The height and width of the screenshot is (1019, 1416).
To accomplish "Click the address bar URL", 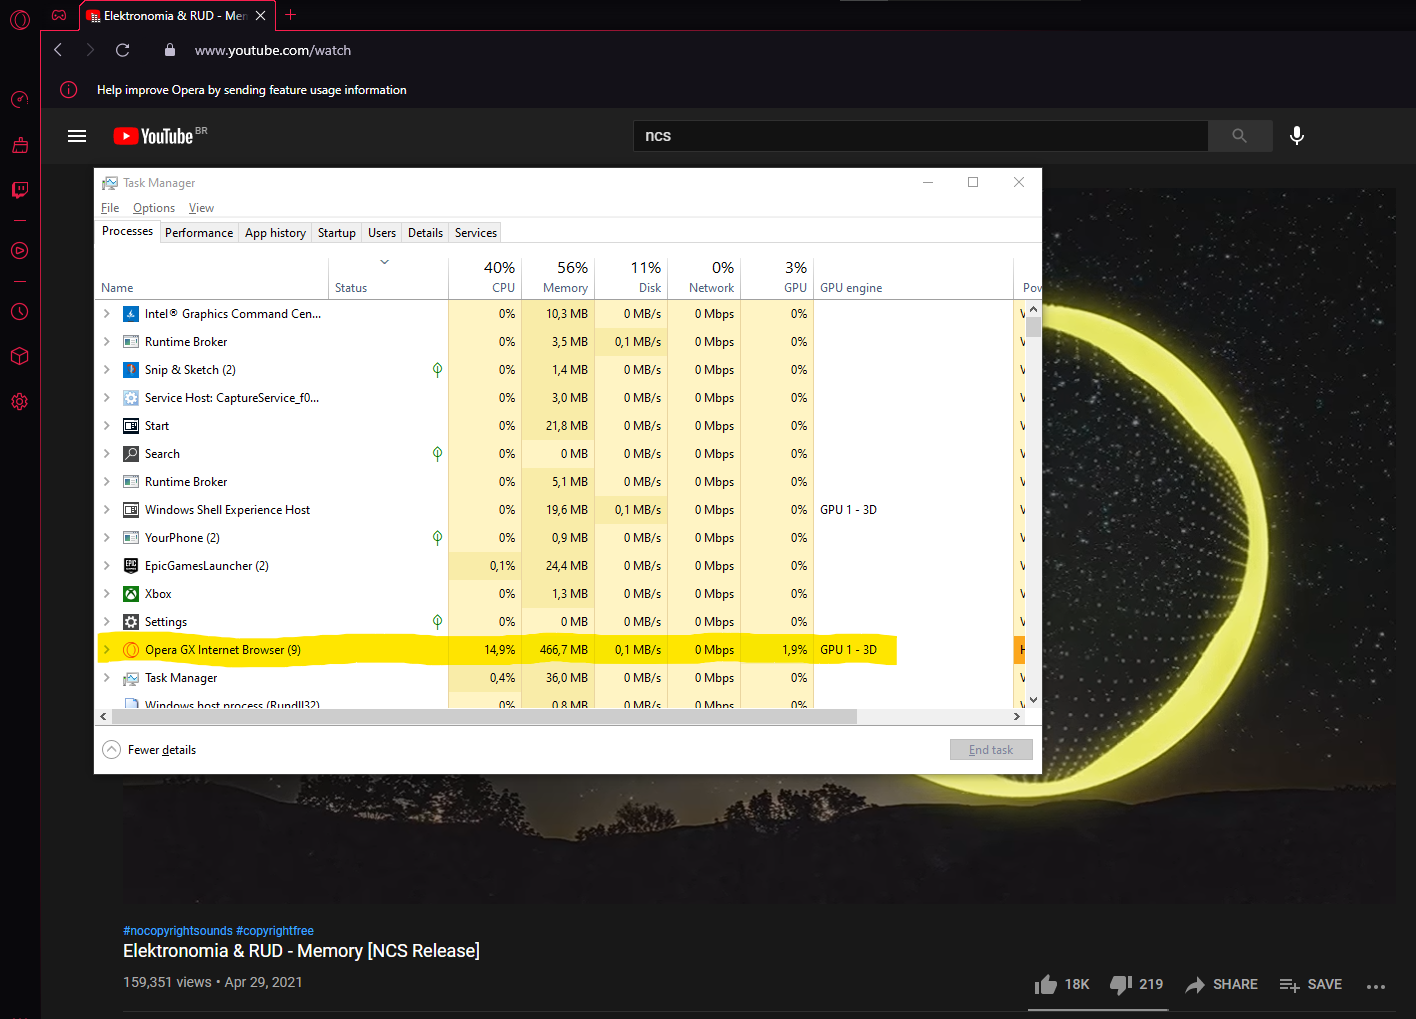I will tap(272, 50).
